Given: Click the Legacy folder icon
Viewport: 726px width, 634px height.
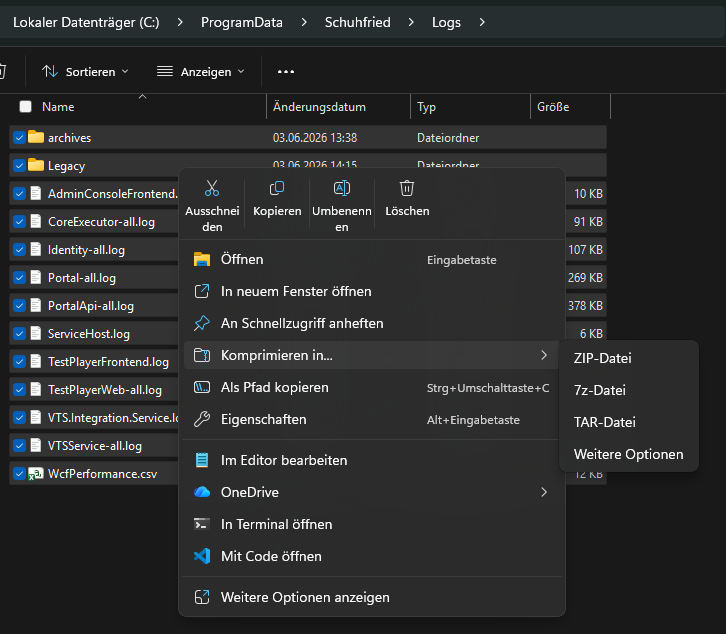Looking at the screenshot, I should coord(36,165).
